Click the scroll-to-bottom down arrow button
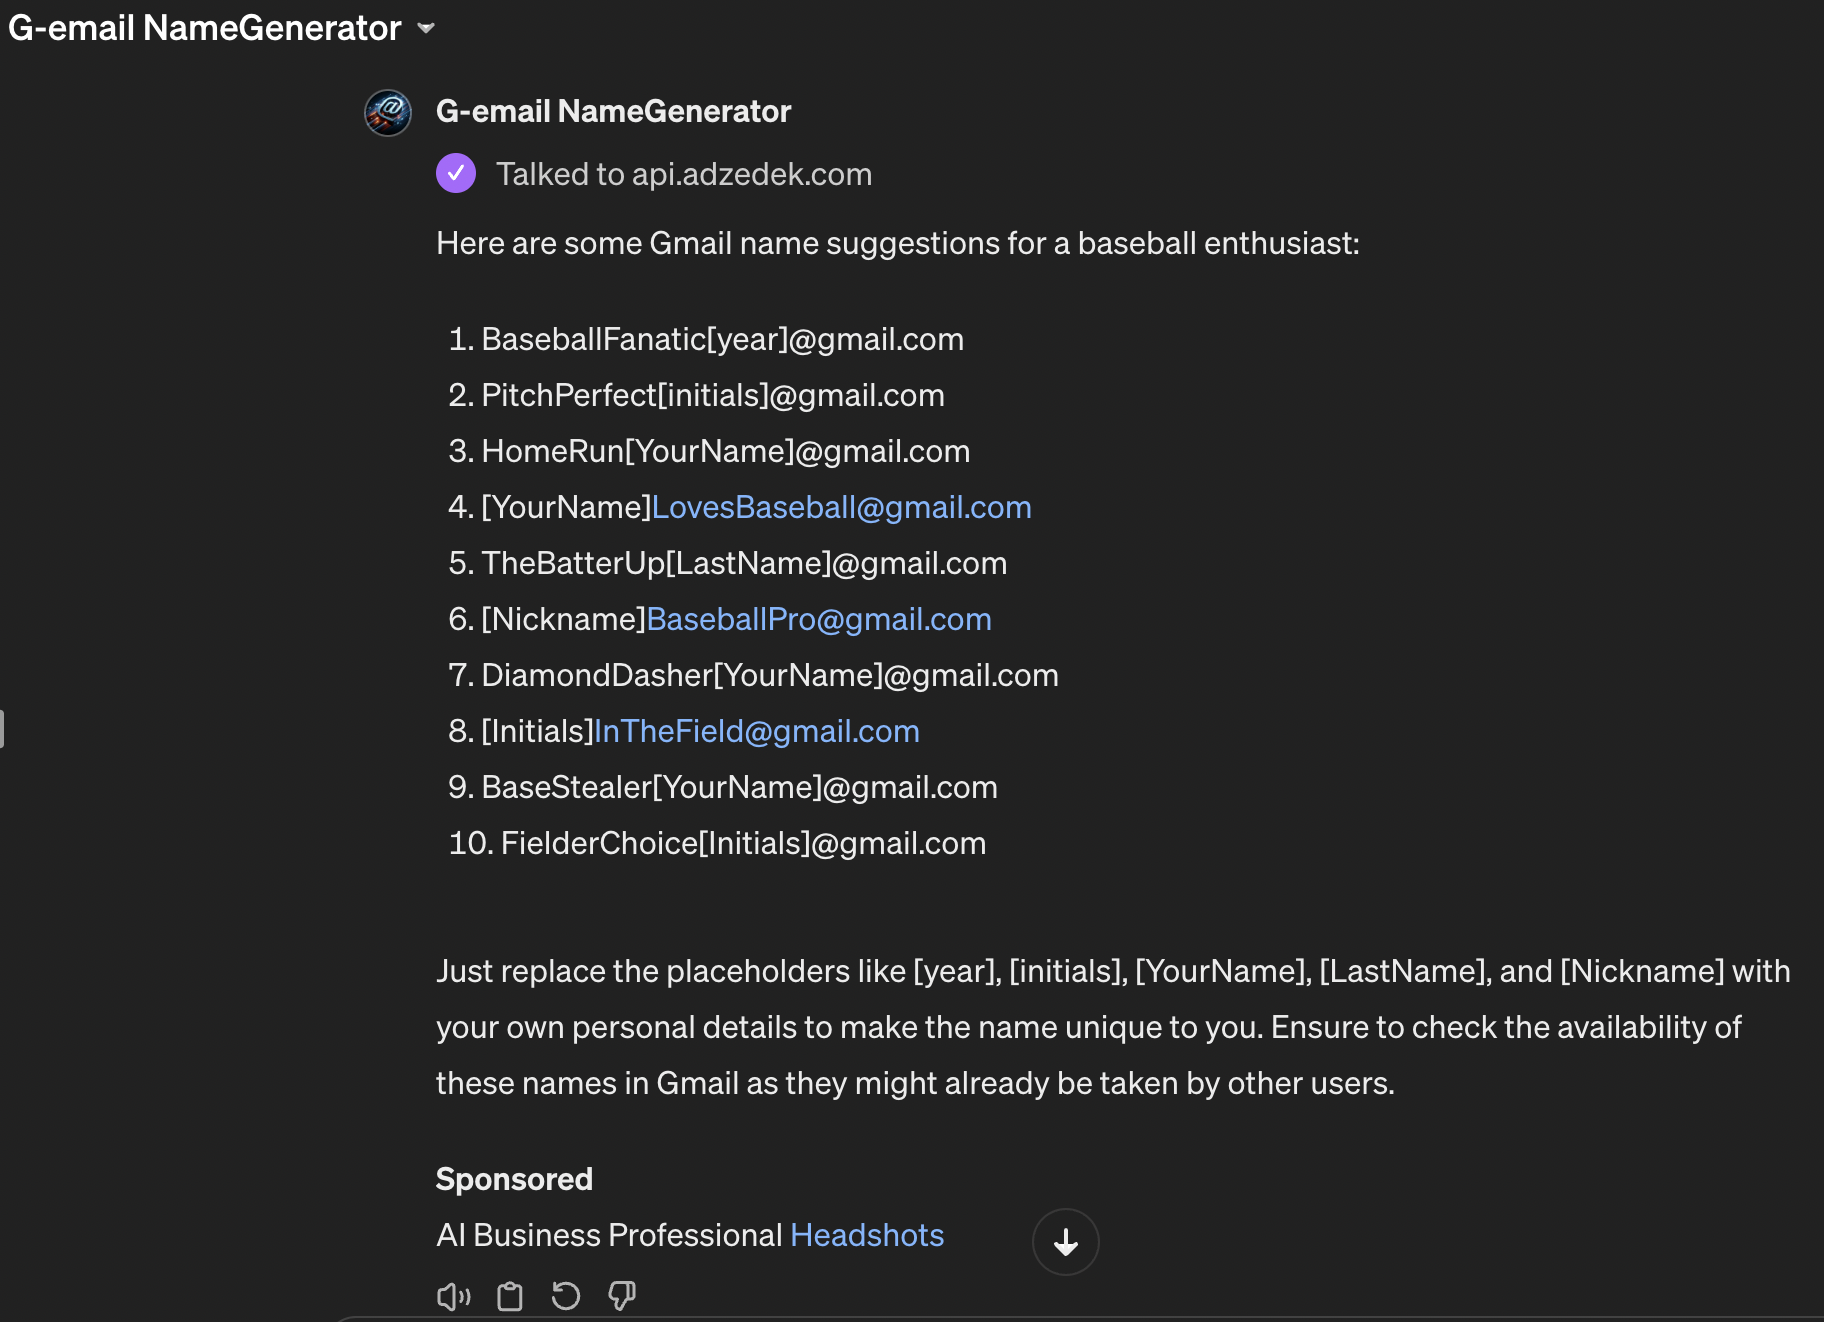This screenshot has width=1824, height=1322. [x=1065, y=1242]
